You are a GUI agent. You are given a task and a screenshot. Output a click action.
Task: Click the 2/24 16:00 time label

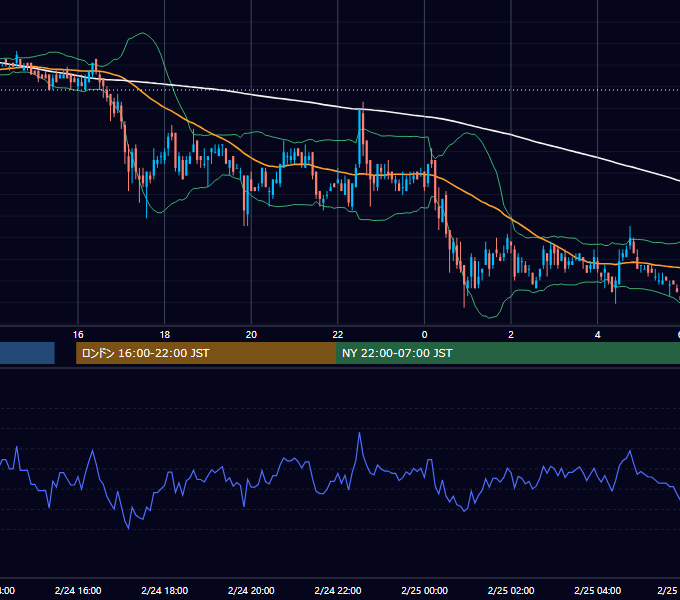click(x=78, y=590)
